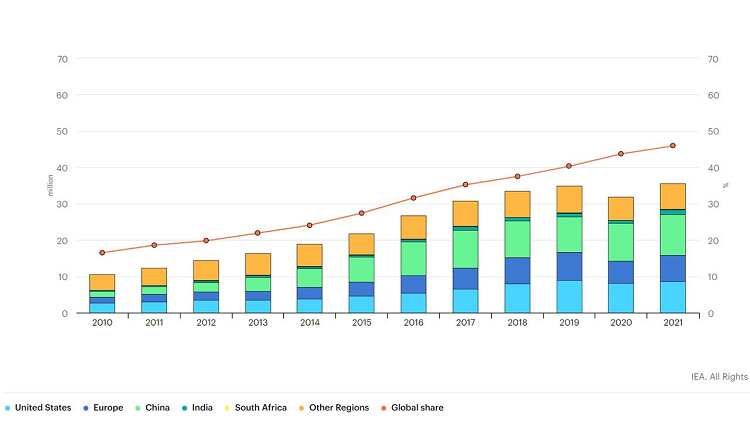Click the United States segment of 2019 bar
This screenshot has width=750, height=421.
pyautogui.click(x=569, y=297)
